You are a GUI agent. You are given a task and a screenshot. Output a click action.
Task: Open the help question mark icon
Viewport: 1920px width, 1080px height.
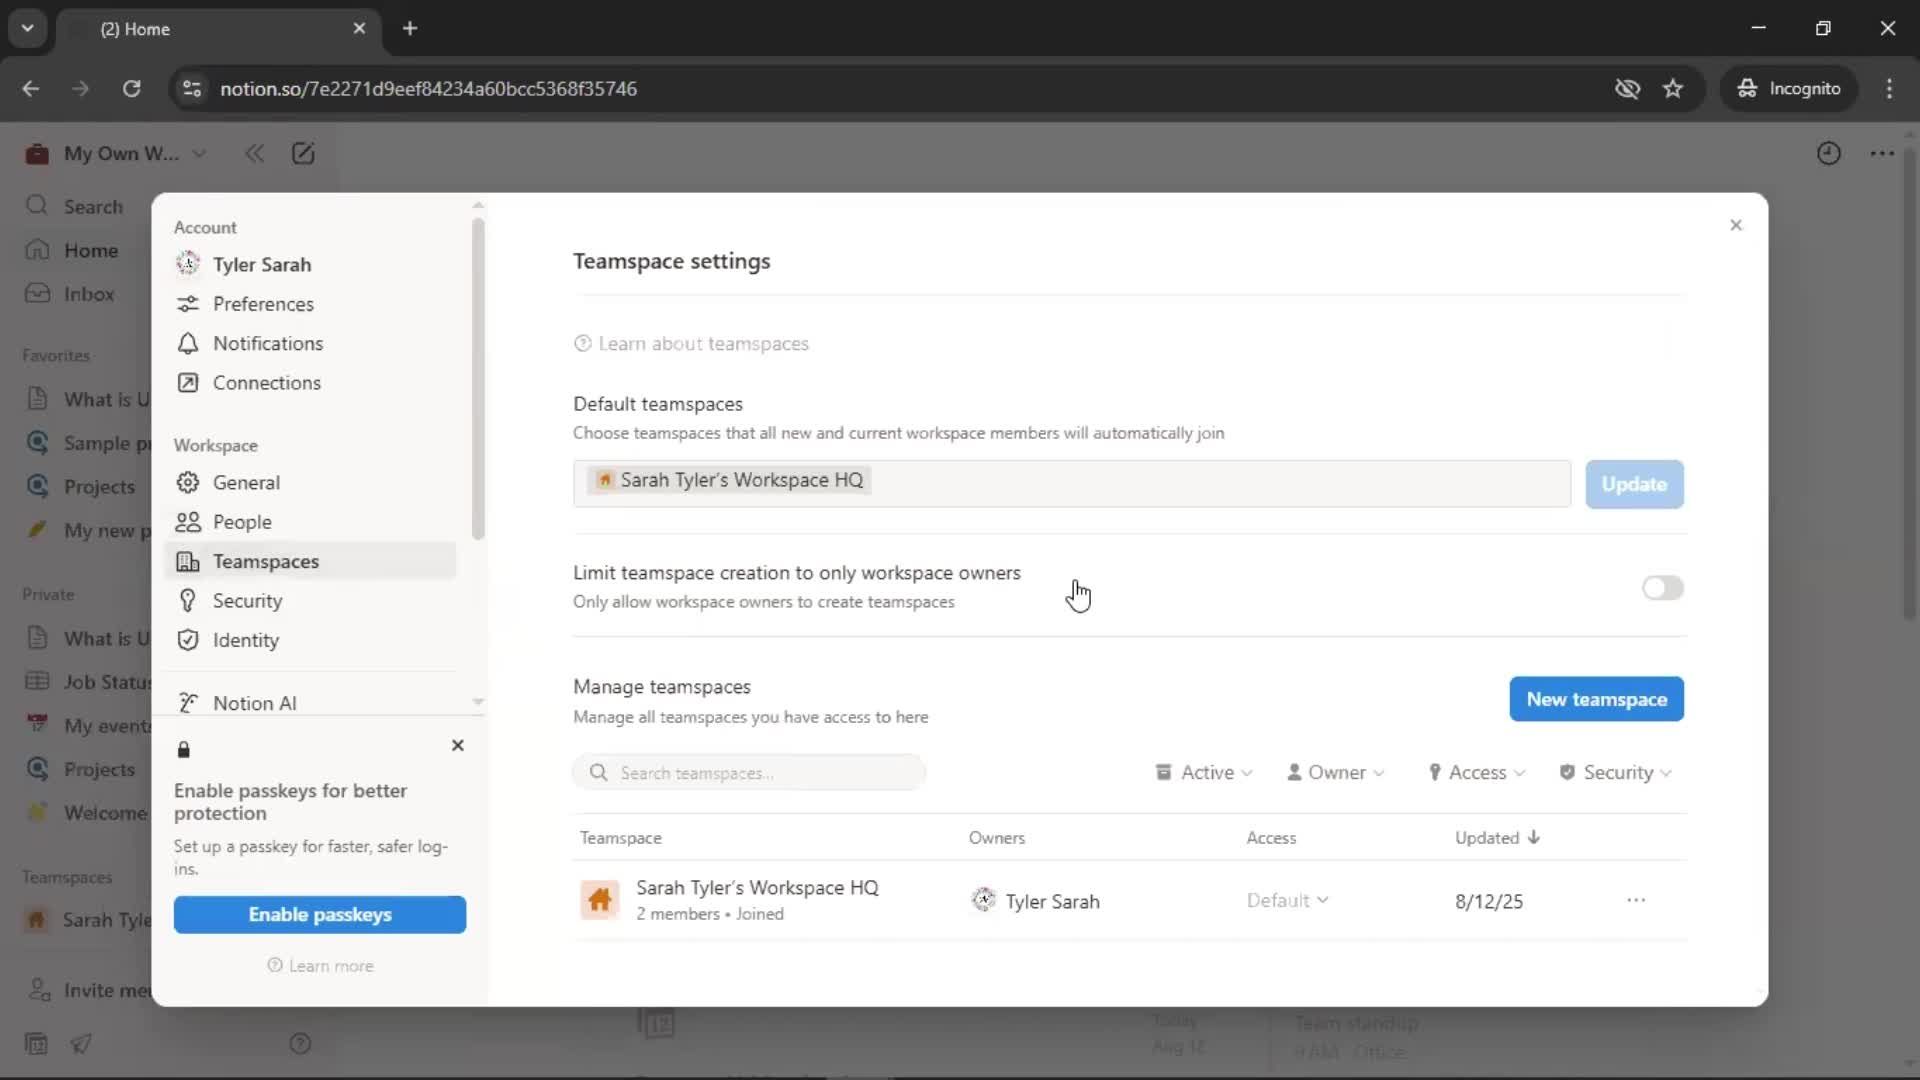pyautogui.click(x=300, y=1044)
